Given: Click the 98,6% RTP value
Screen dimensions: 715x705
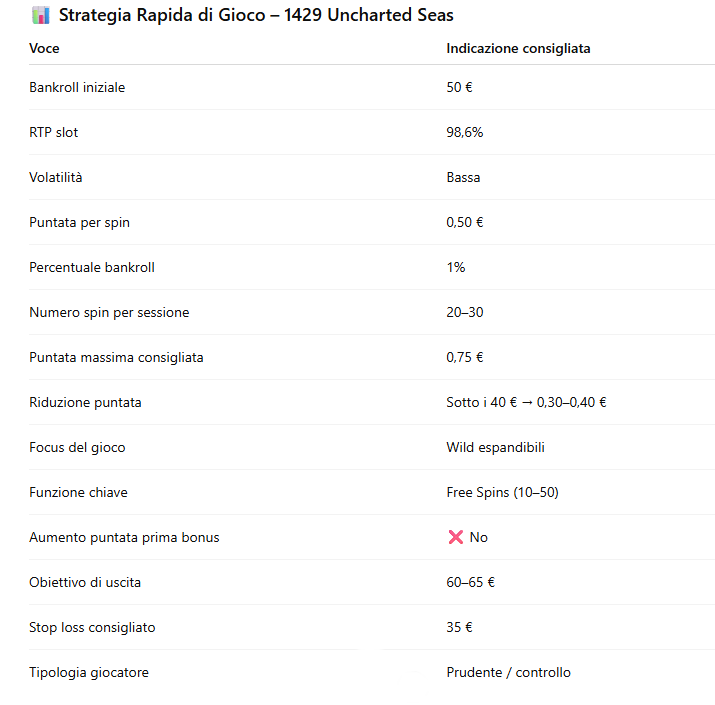Looking at the screenshot, I should pyautogui.click(x=465, y=133).
